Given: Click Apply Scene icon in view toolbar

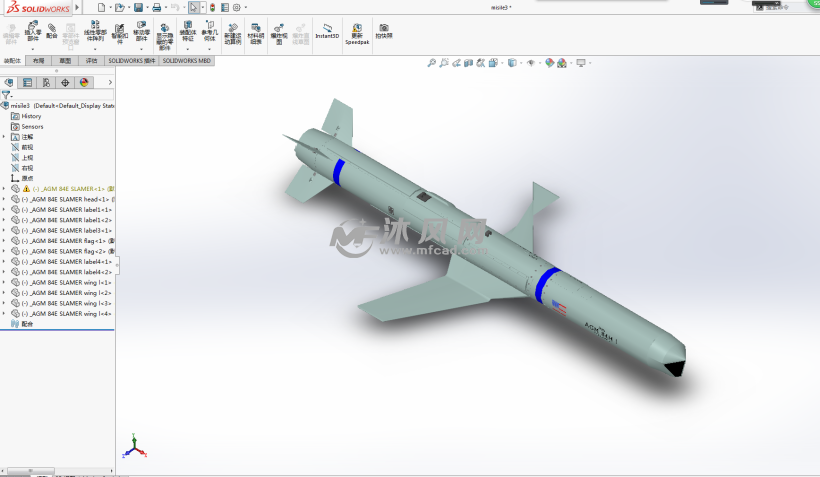Looking at the screenshot, I should click(x=562, y=63).
